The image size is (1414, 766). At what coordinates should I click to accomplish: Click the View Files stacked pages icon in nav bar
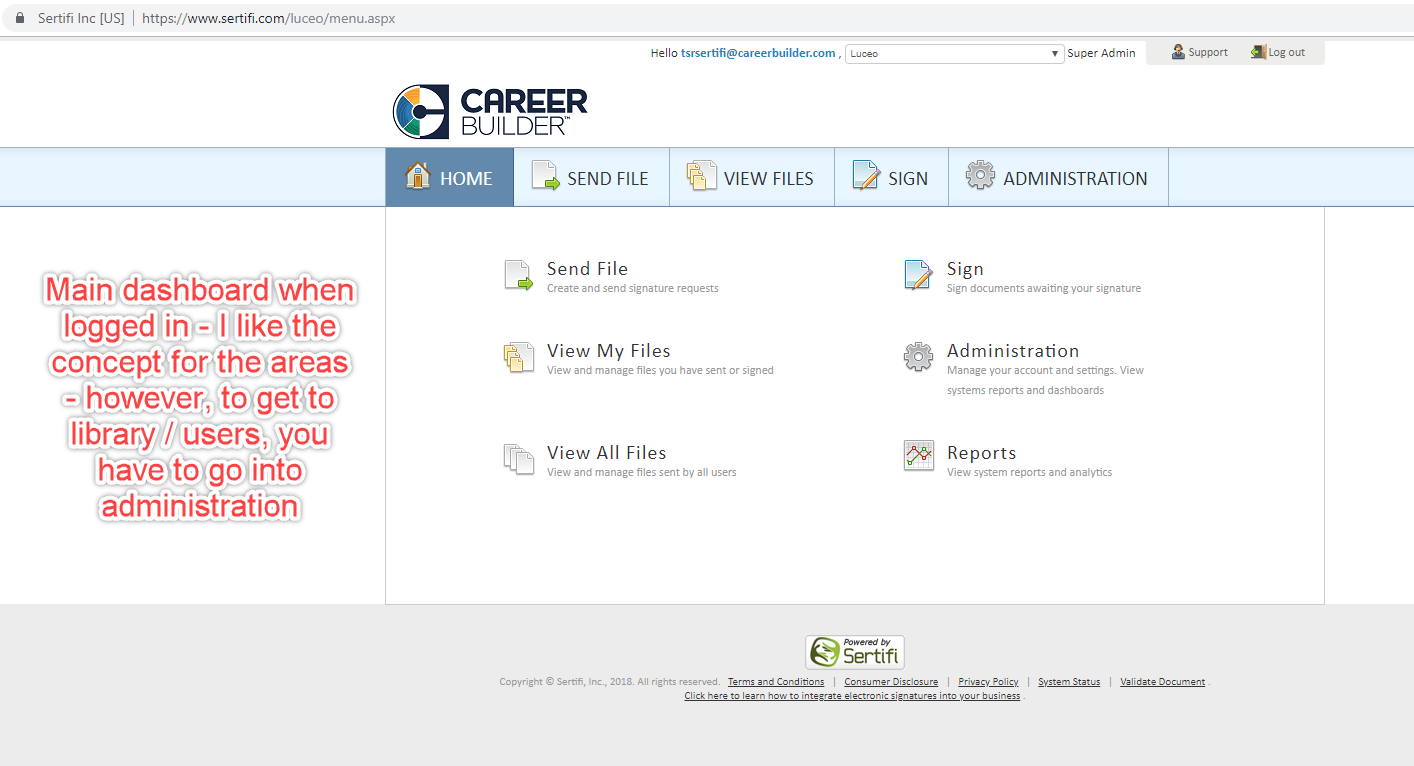point(702,176)
